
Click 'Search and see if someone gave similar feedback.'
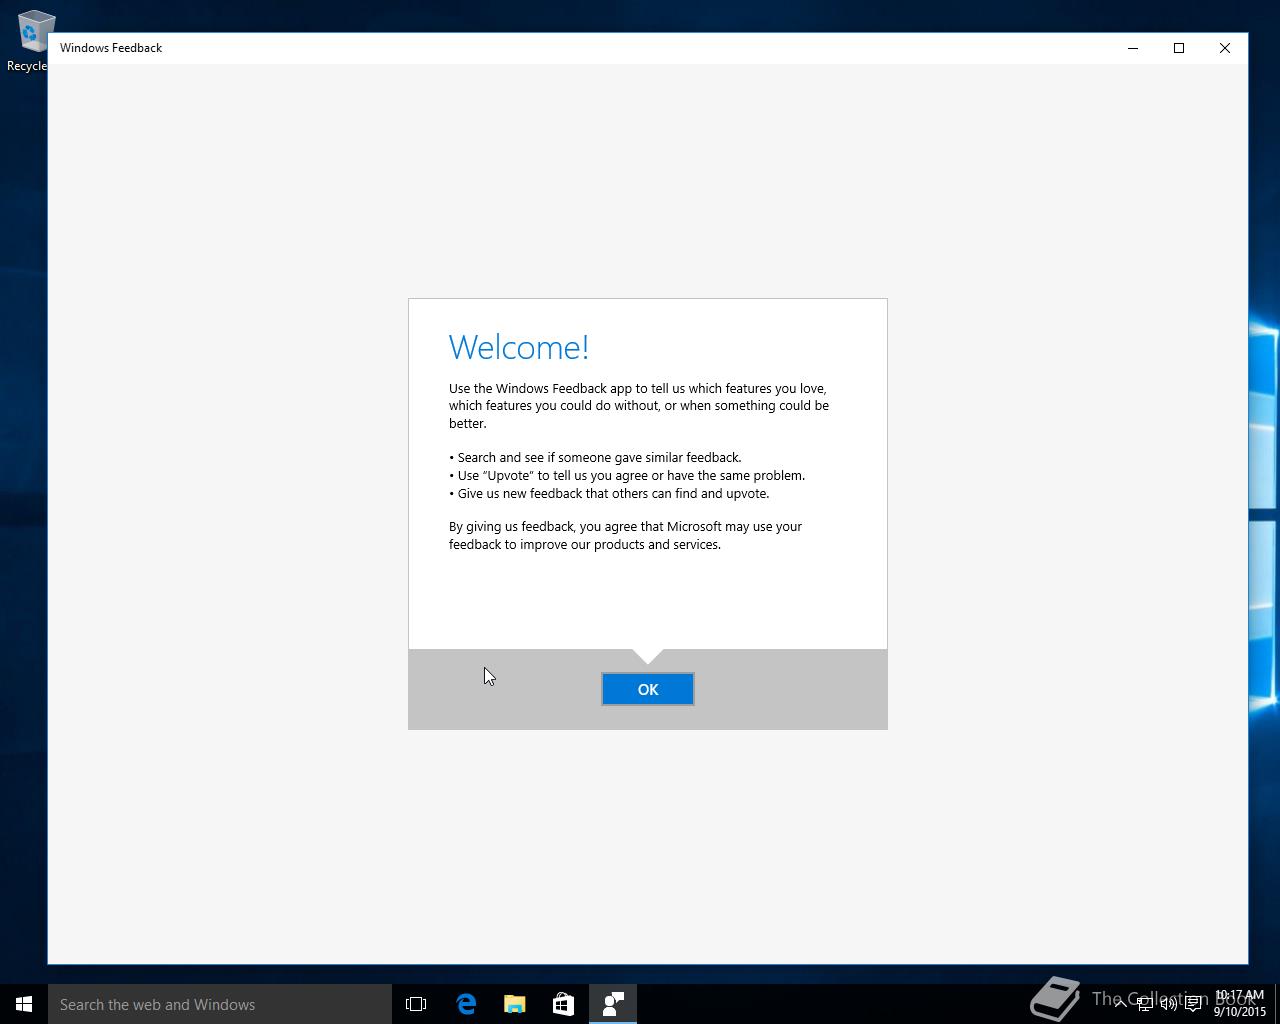599,457
